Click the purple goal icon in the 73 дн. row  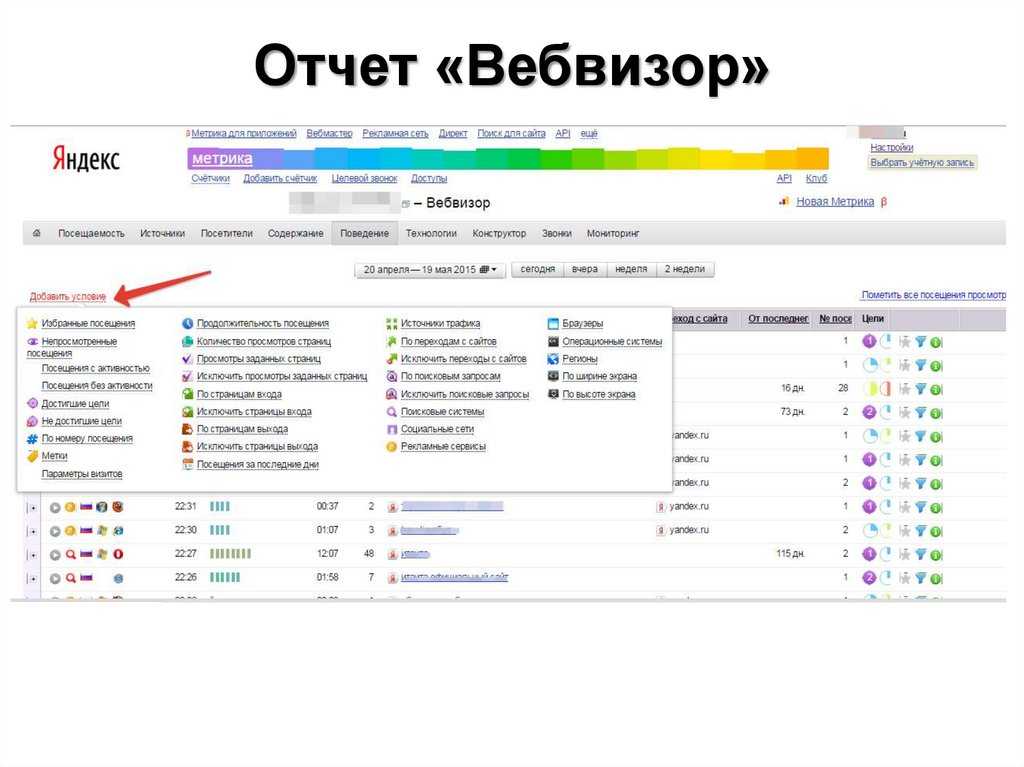click(x=869, y=412)
